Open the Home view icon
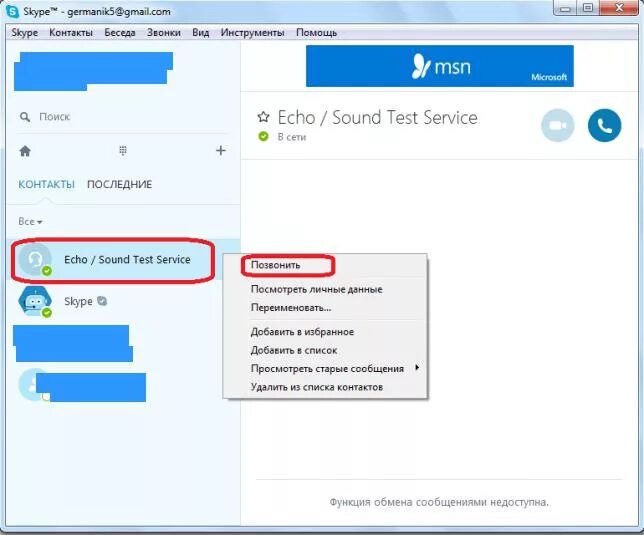The width and height of the screenshot is (644, 535). coord(25,151)
